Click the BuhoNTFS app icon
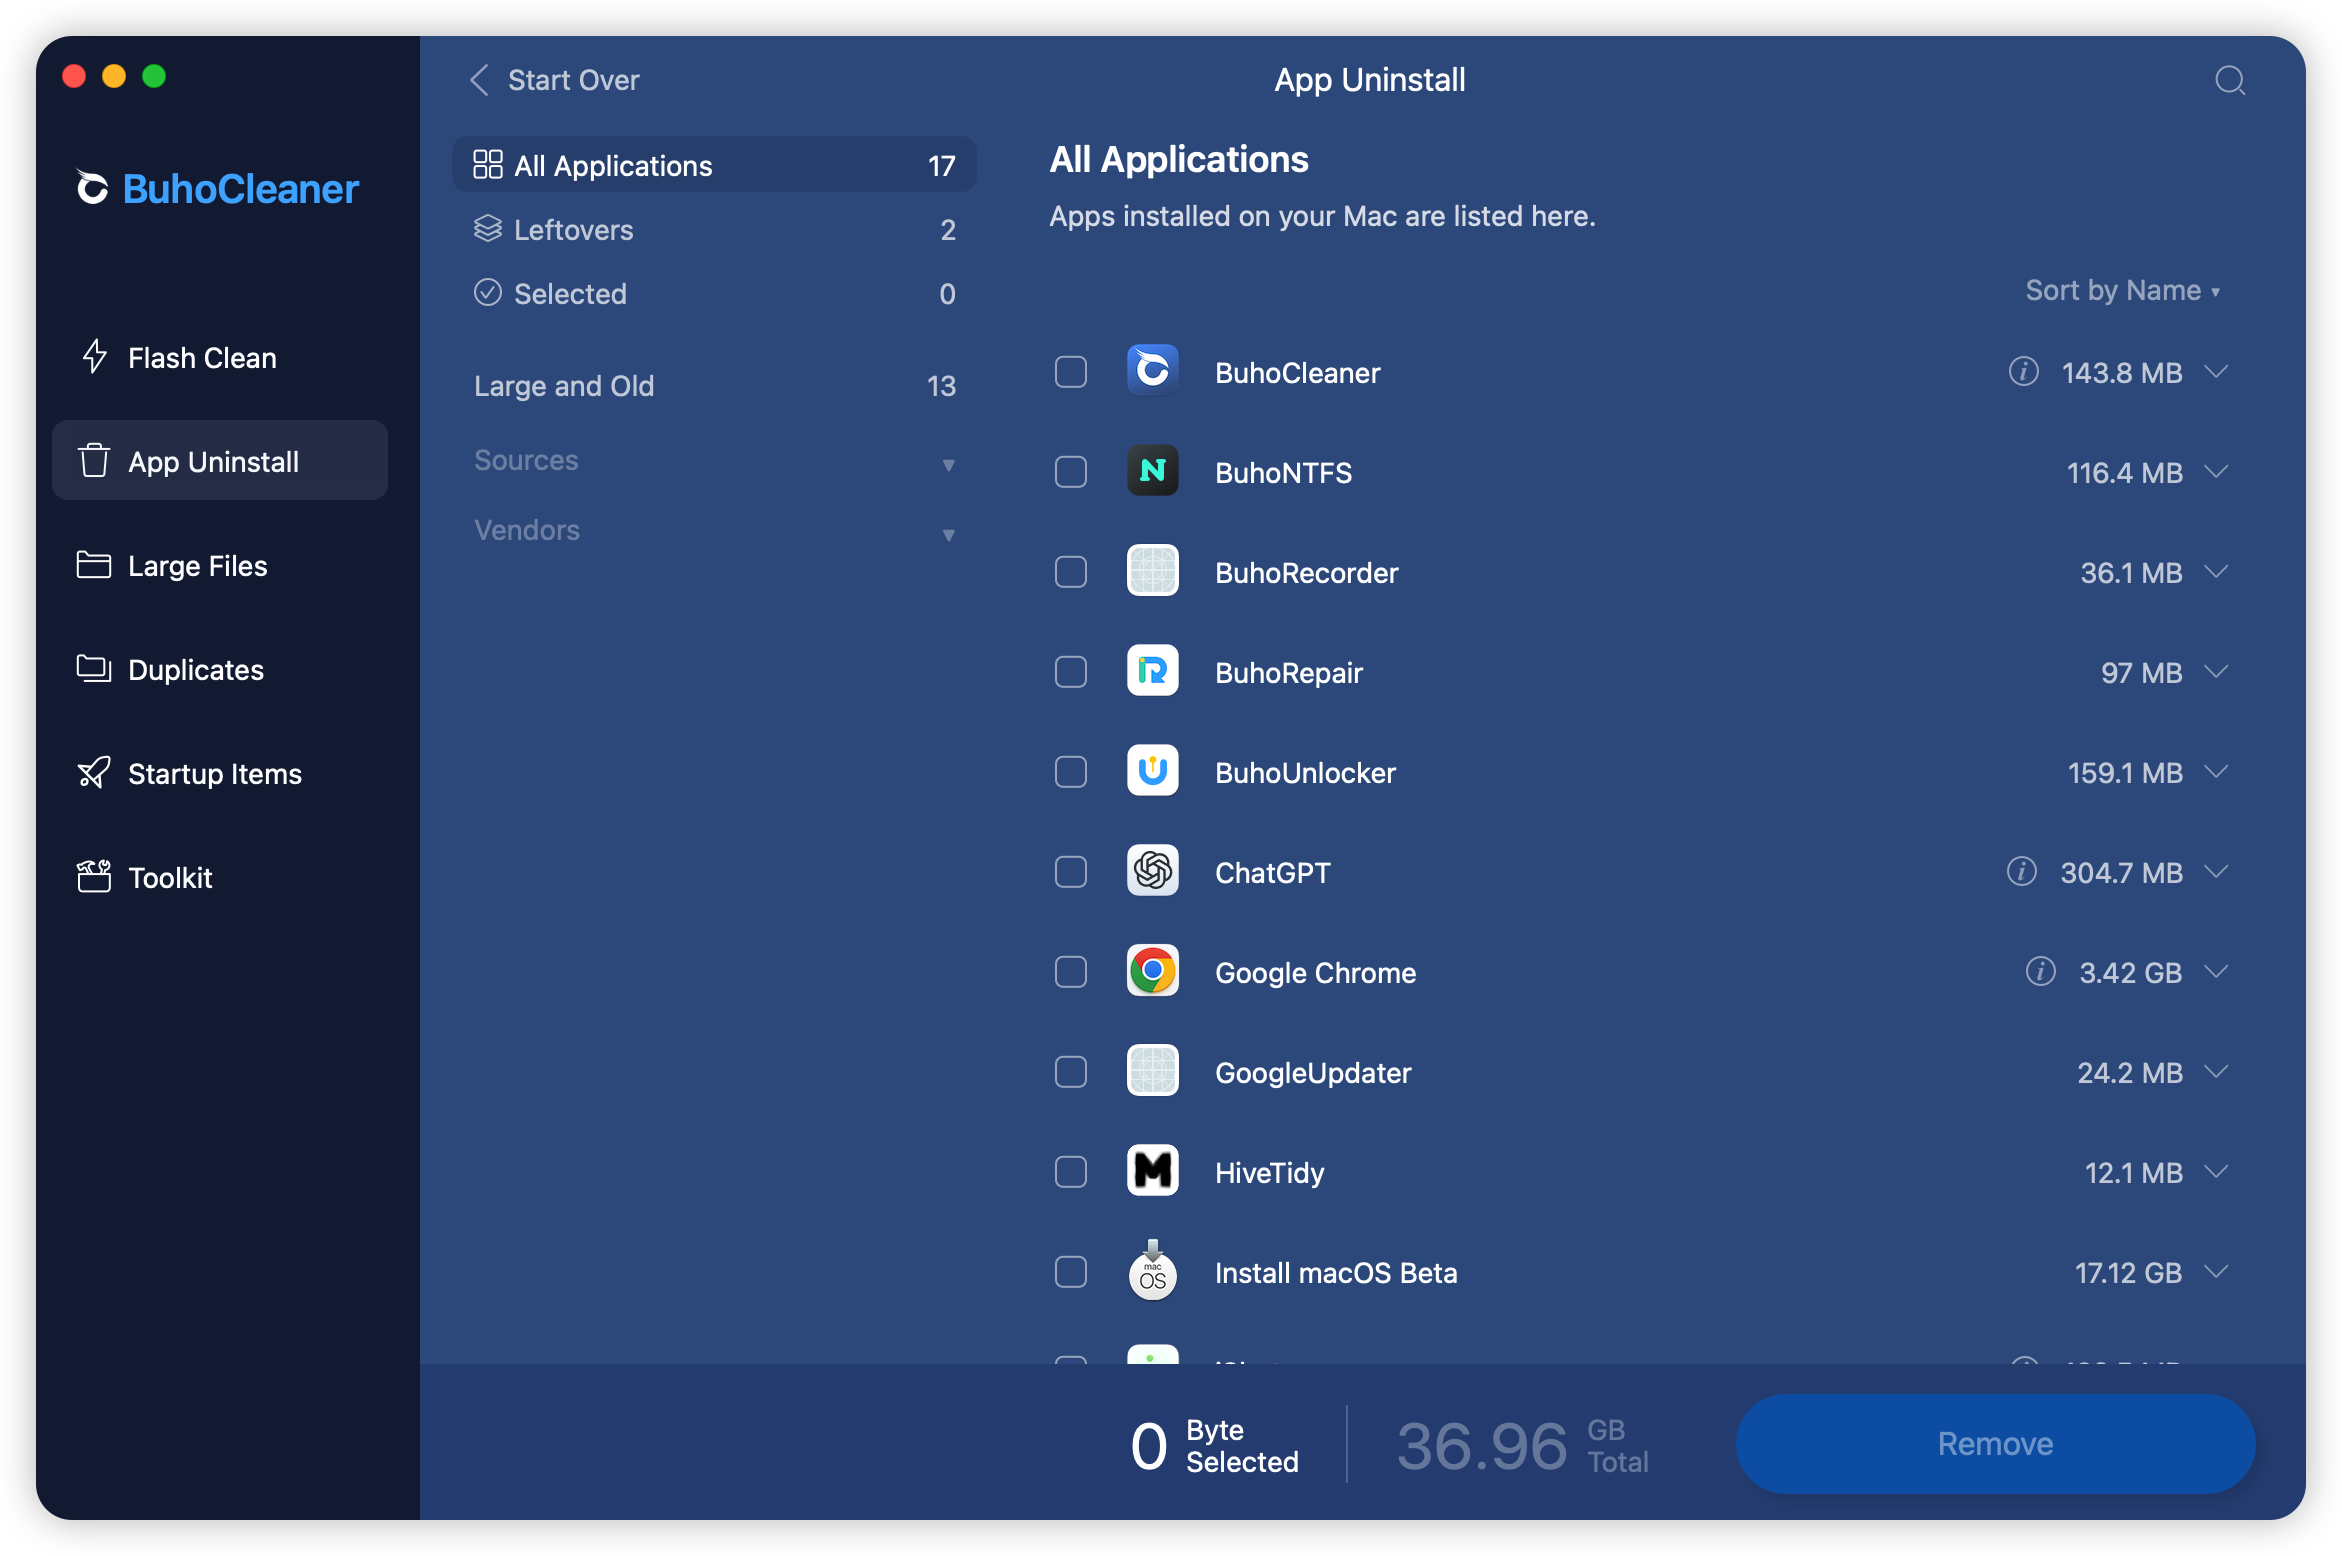 point(1152,471)
